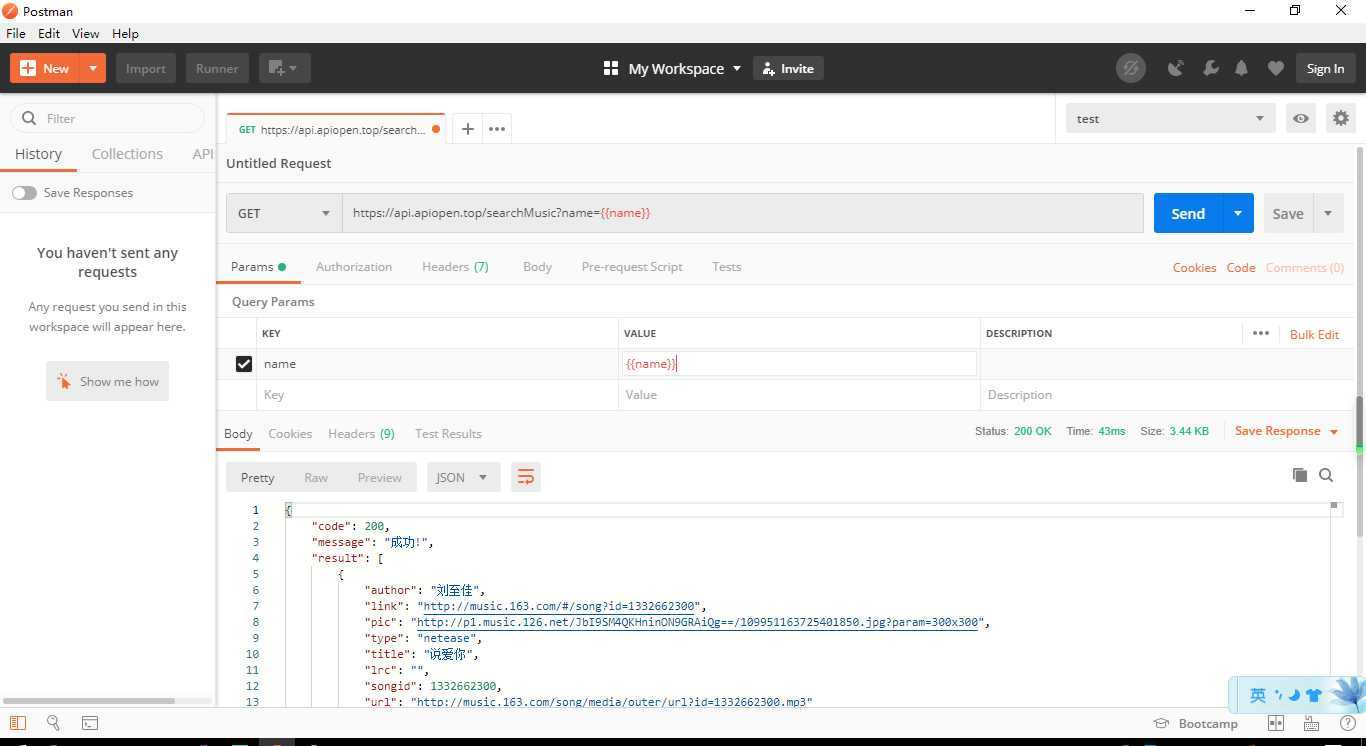Open tab options three-dots menu

[x=497, y=128]
